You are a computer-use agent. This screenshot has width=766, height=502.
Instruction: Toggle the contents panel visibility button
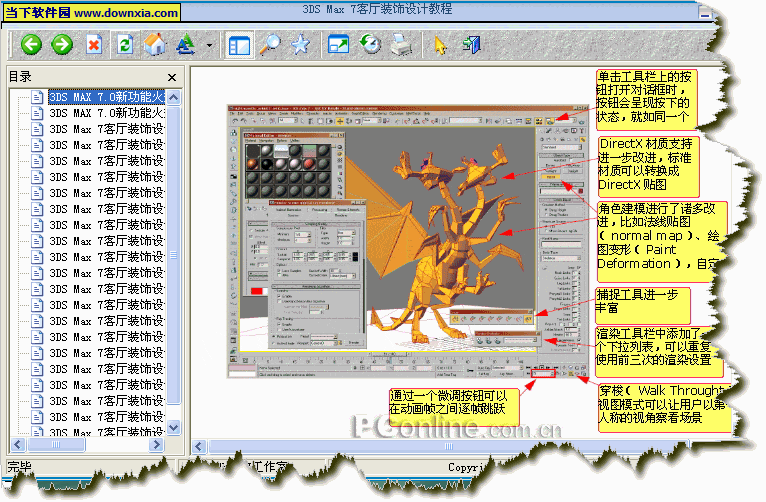(239, 44)
